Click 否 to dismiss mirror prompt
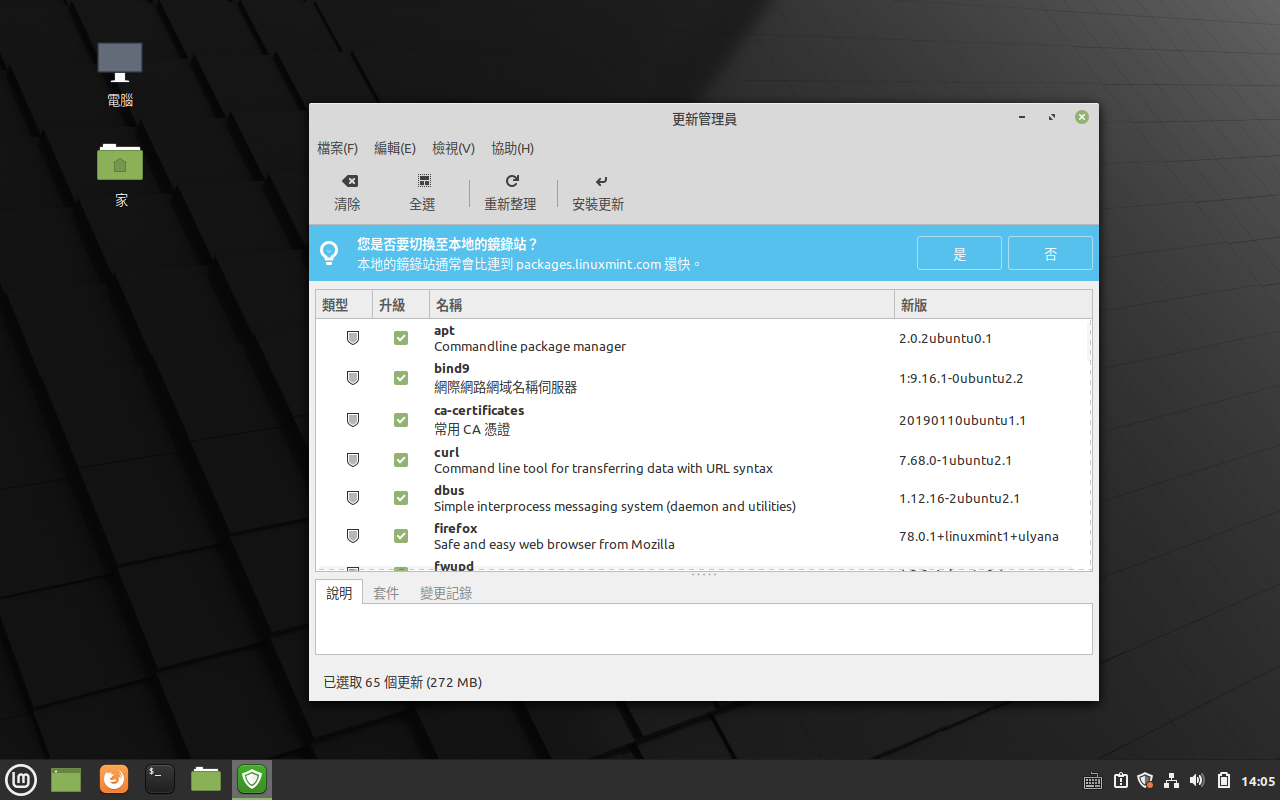 pyautogui.click(x=1050, y=253)
